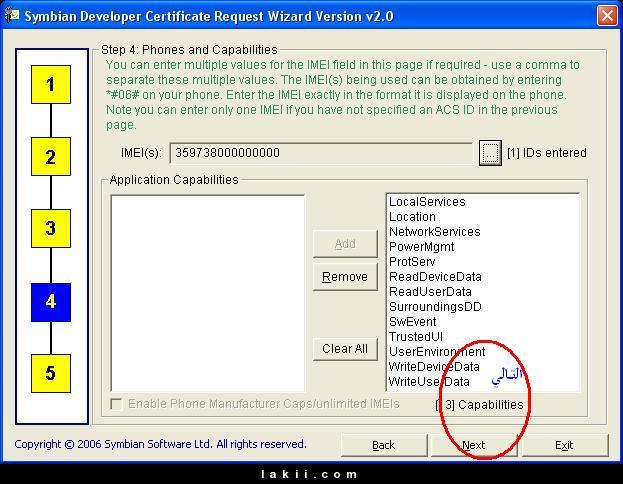Screen dimensions: 623x484
Task: Select LocalServices capability
Action: (427, 202)
